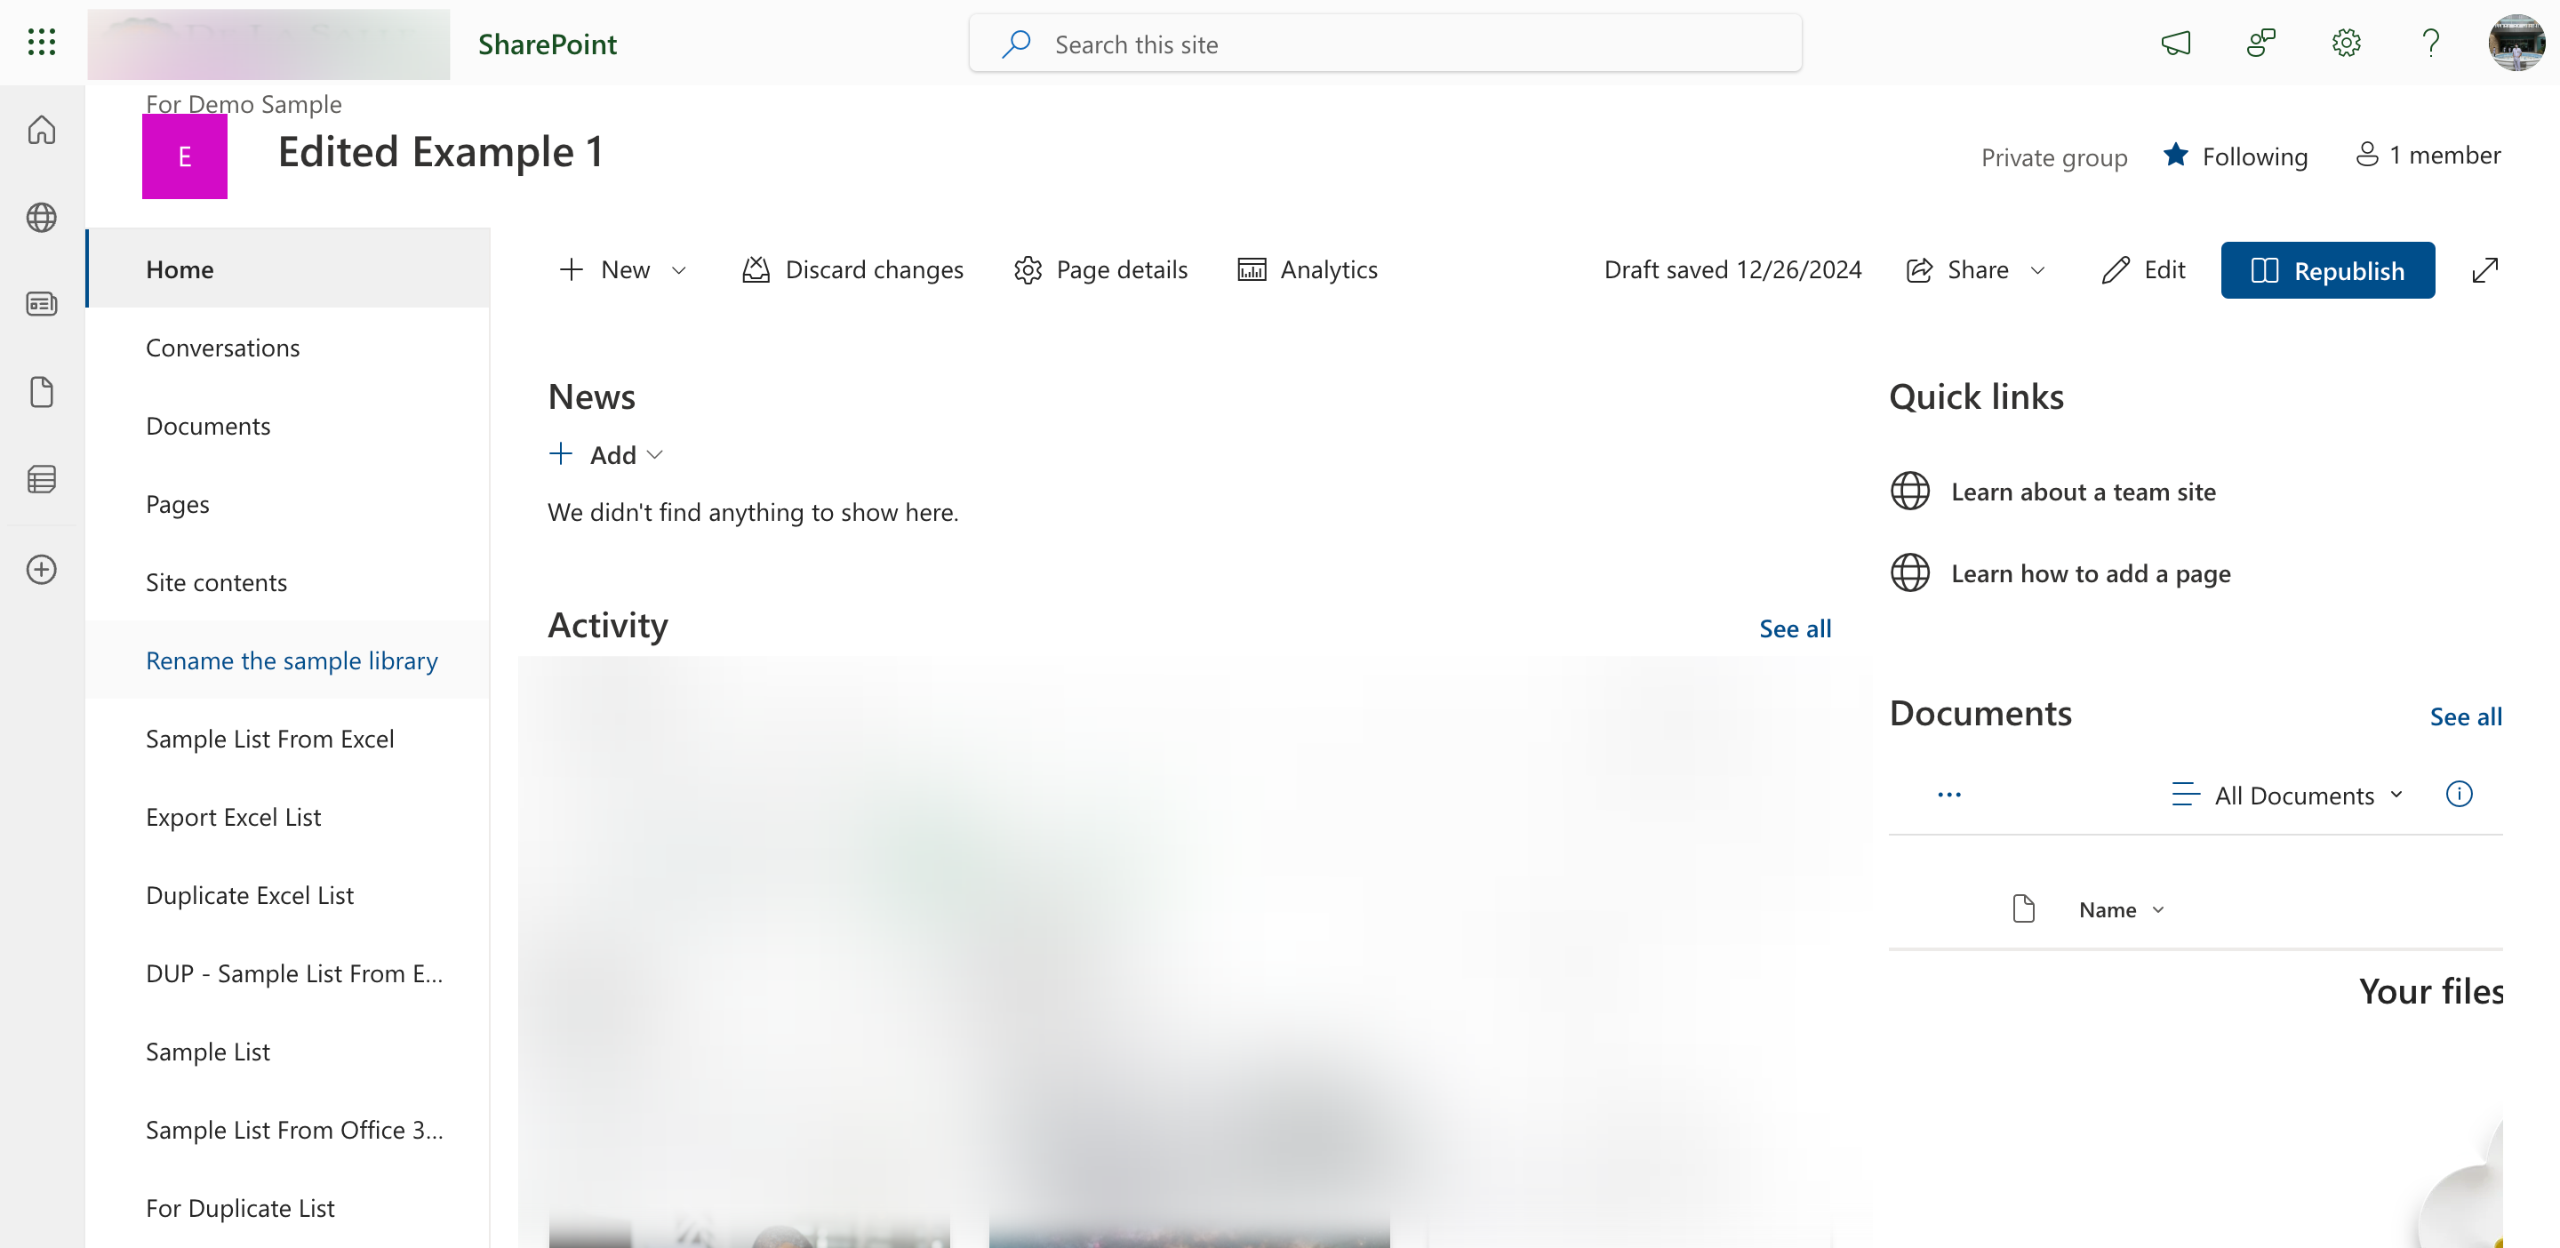Viewport: 2560px width, 1248px height.
Task: Open the documents info pane icon
Action: tap(2459, 794)
